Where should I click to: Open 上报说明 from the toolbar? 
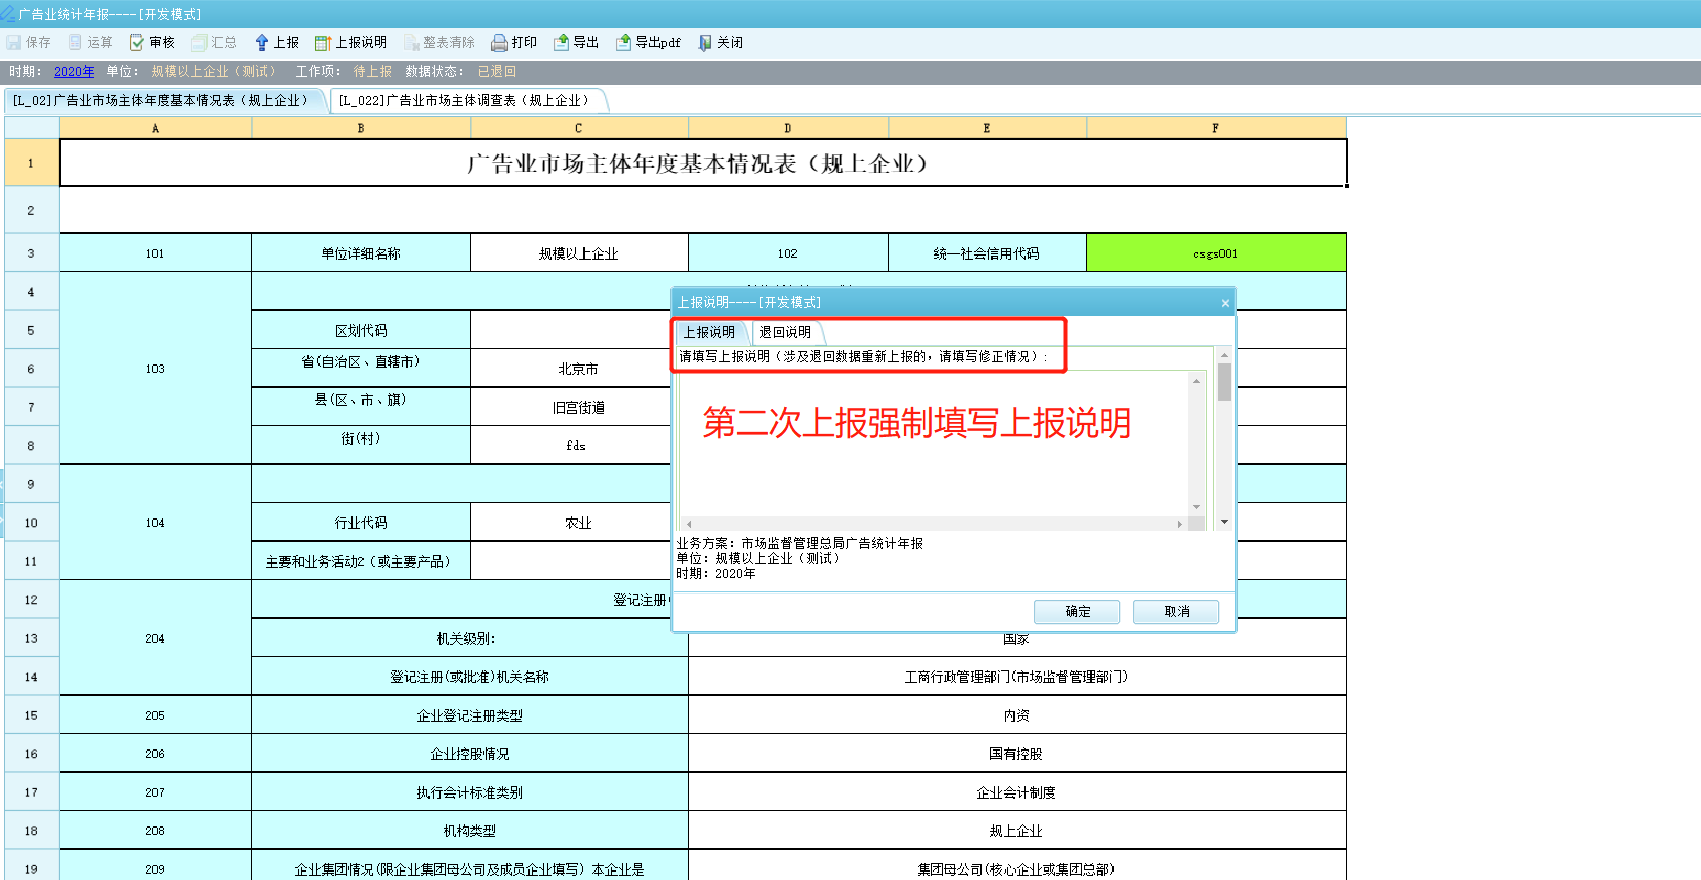click(x=322, y=43)
